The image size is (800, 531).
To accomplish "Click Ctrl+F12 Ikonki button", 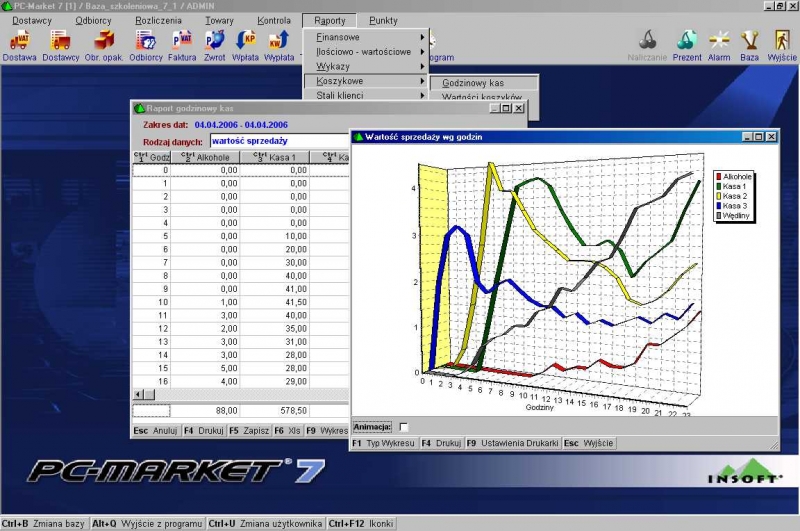I will (x=361, y=523).
